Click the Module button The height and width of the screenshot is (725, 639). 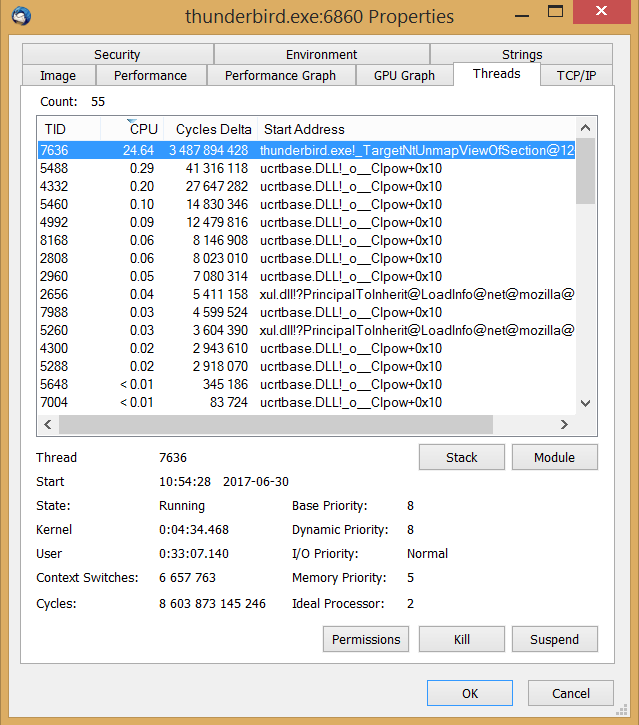[x=554, y=457]
